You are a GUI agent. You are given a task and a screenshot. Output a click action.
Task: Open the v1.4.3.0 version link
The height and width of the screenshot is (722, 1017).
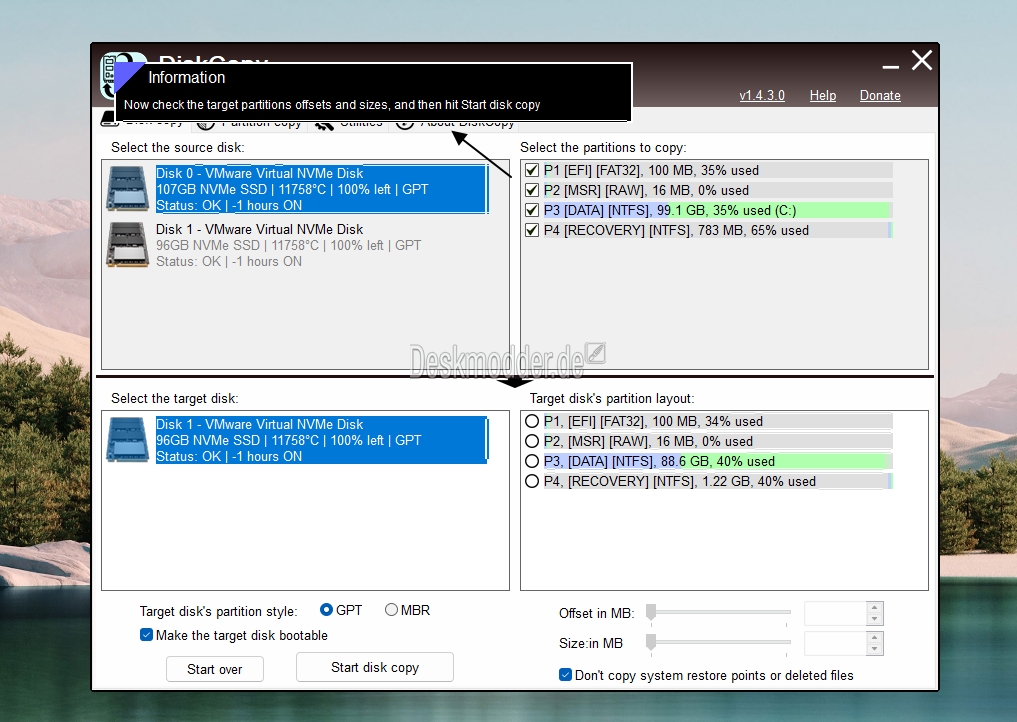762,95
